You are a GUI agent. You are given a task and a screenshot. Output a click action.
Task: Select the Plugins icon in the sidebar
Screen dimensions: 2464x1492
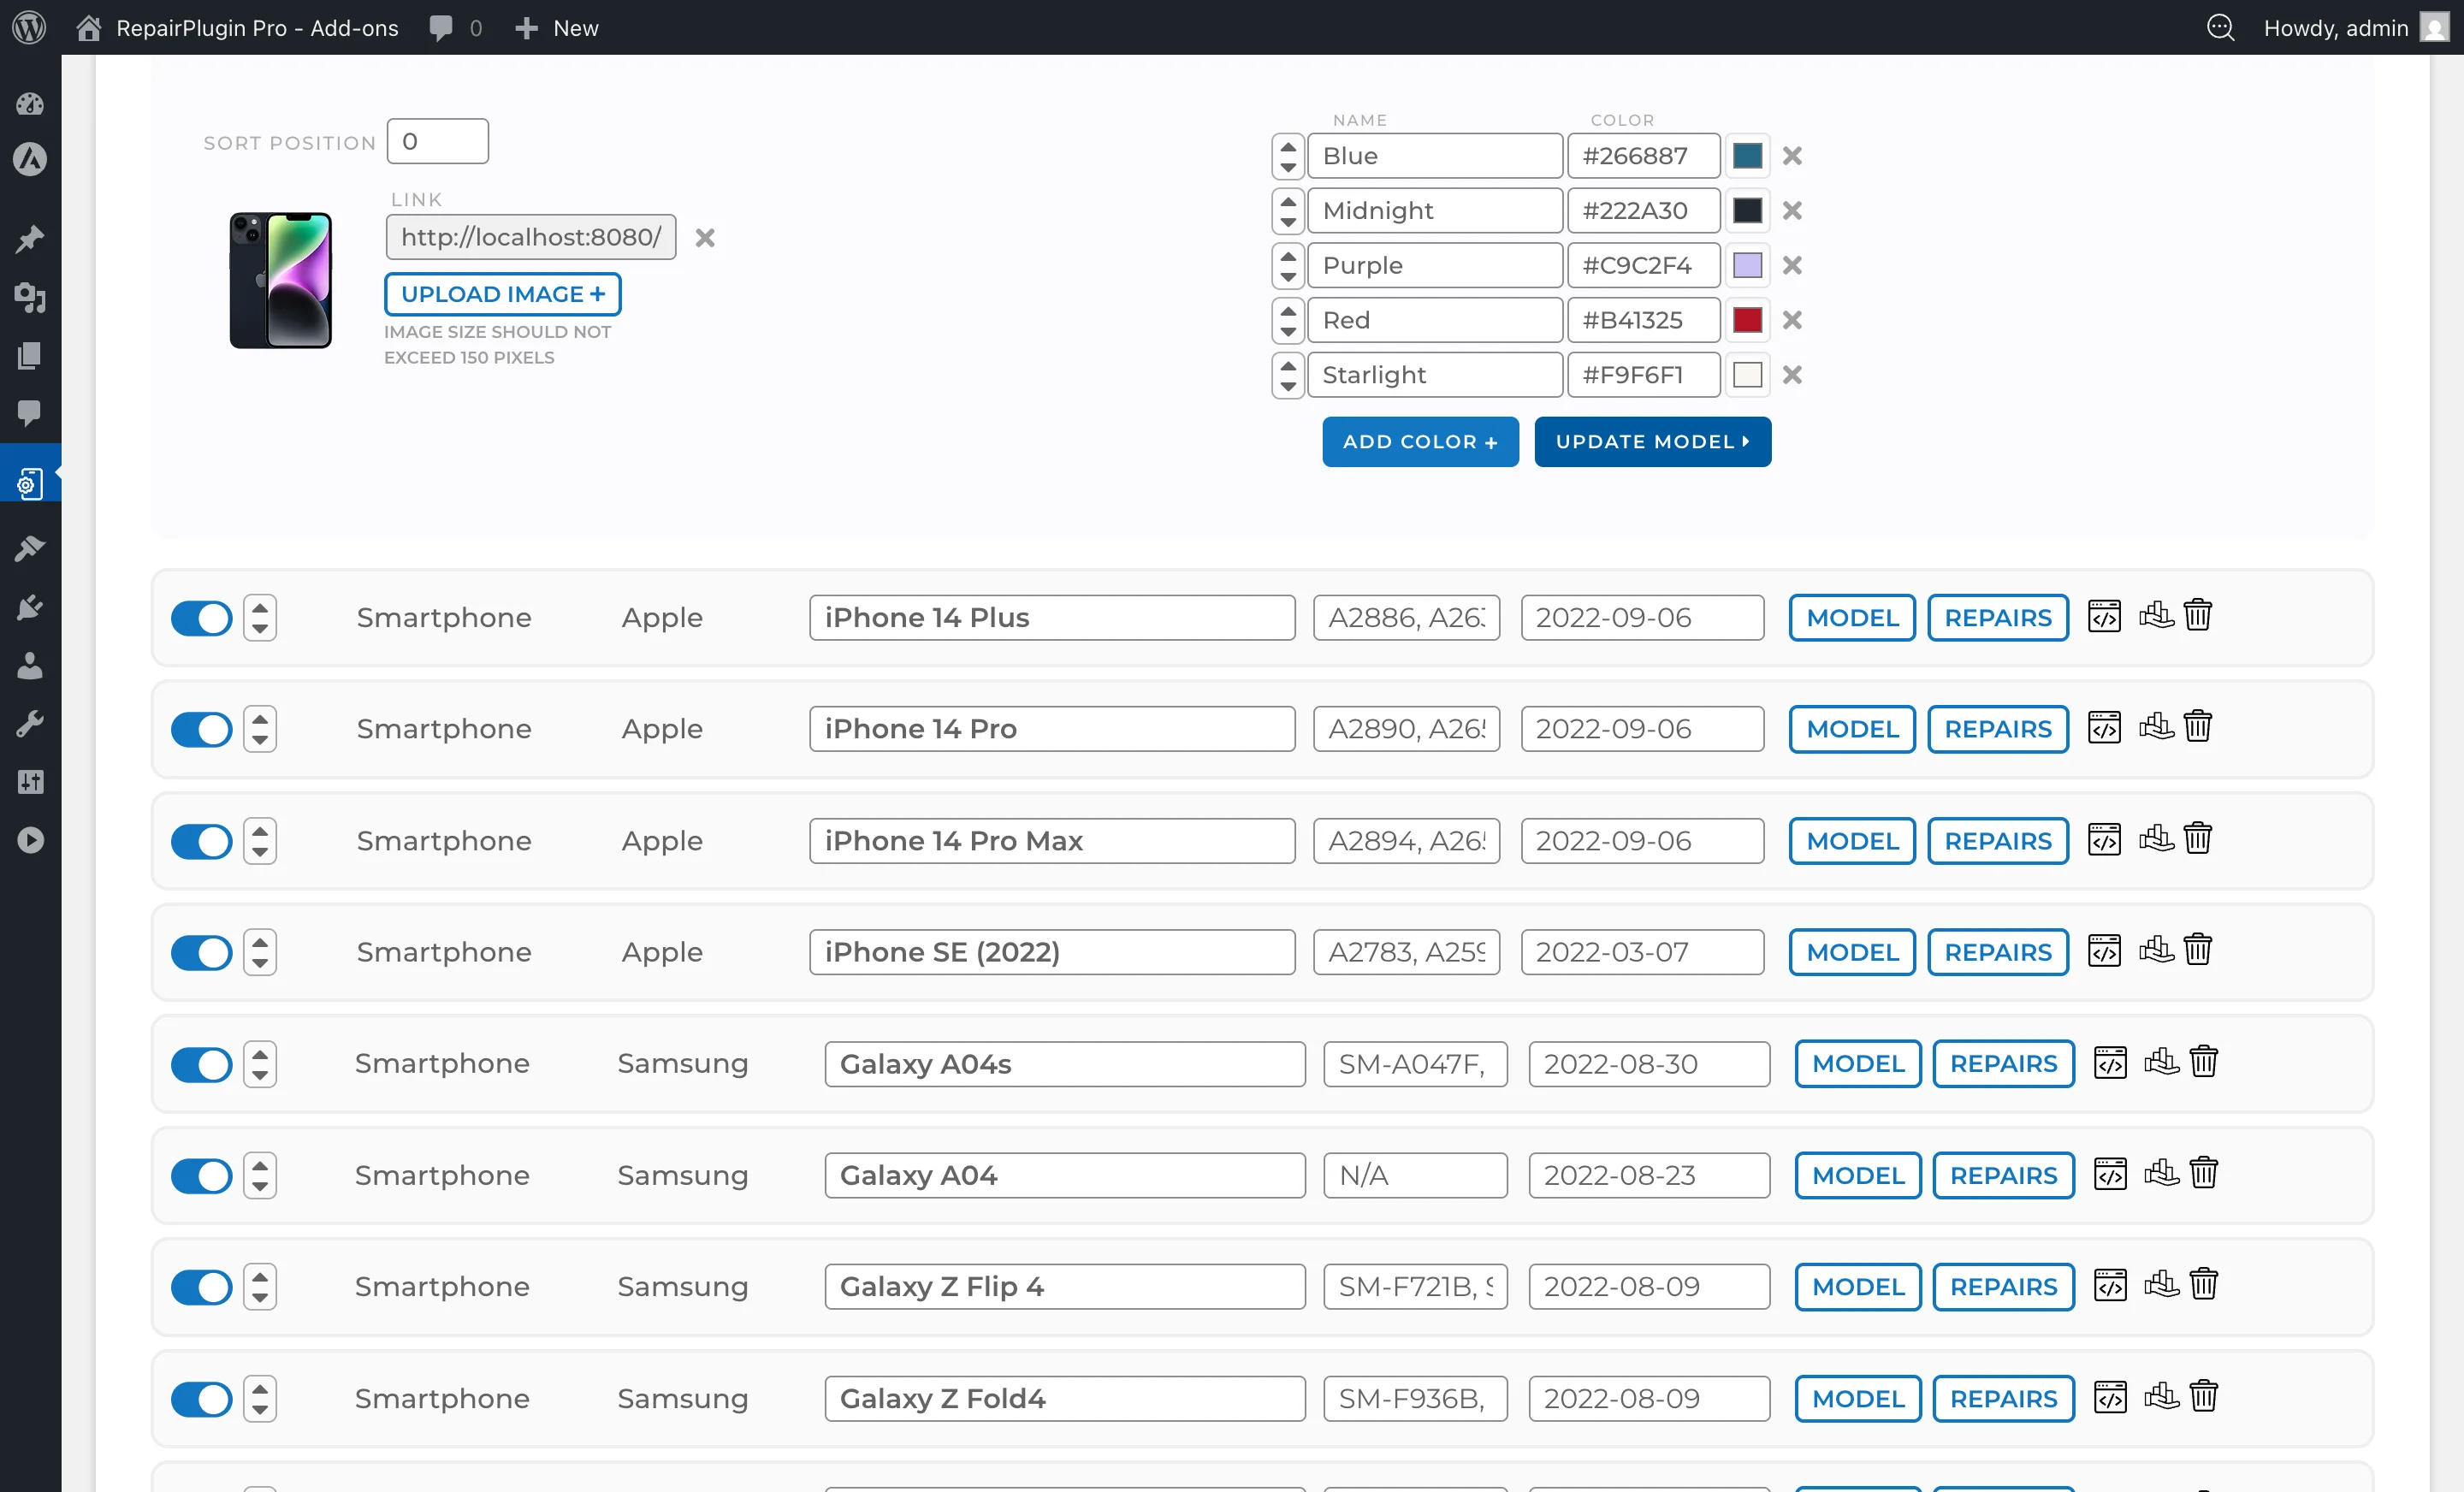29,607
